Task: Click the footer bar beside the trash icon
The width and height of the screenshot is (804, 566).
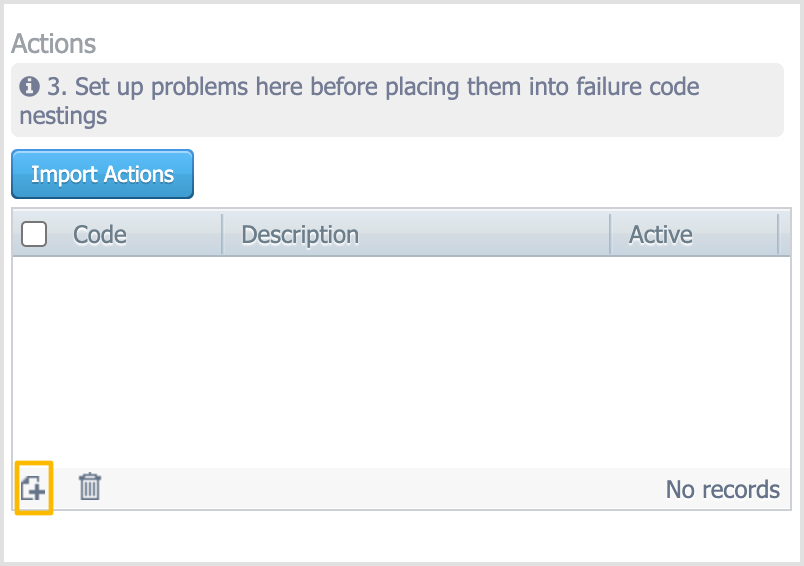Action: [379, 489]
